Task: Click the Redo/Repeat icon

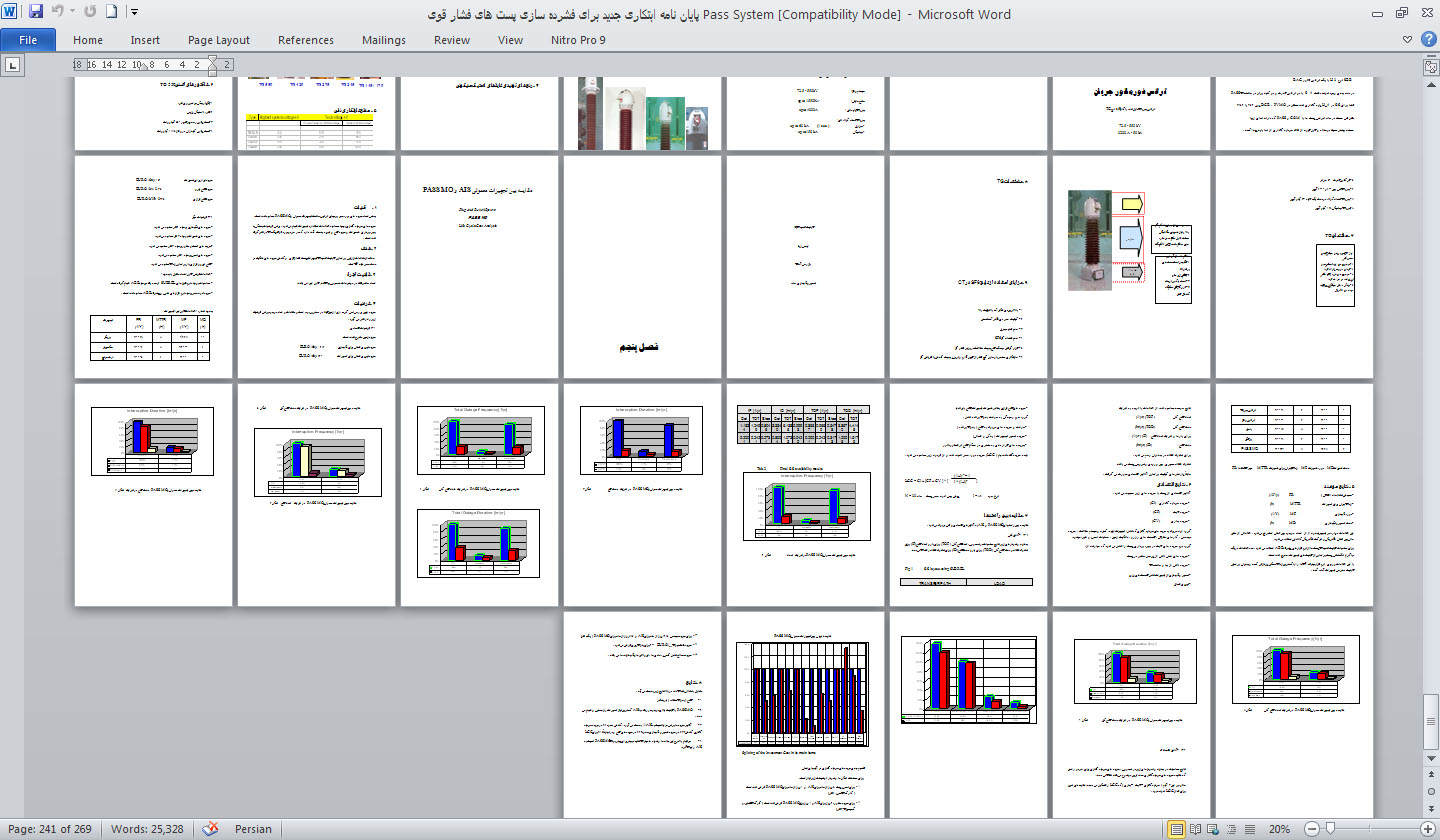Action: coord(90,13)
